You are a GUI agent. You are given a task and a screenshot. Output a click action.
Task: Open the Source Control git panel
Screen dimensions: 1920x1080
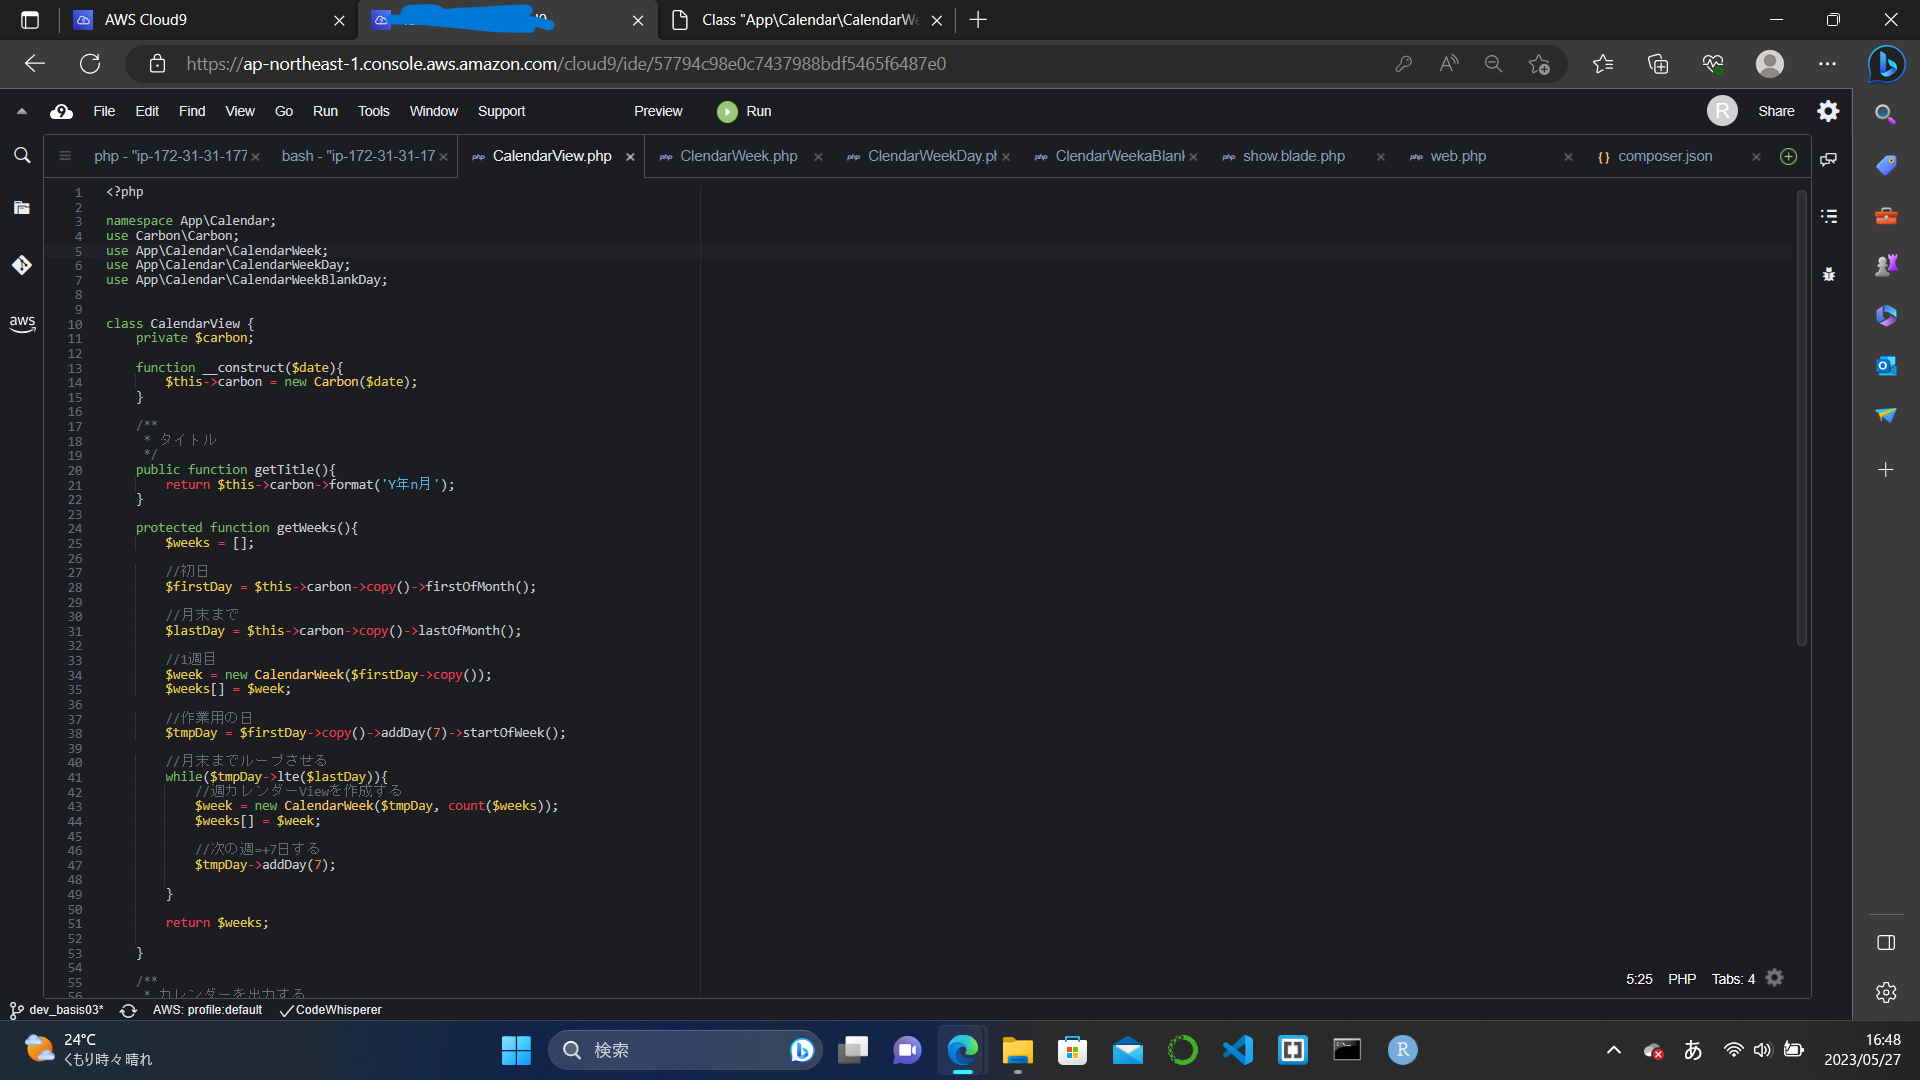22,265
